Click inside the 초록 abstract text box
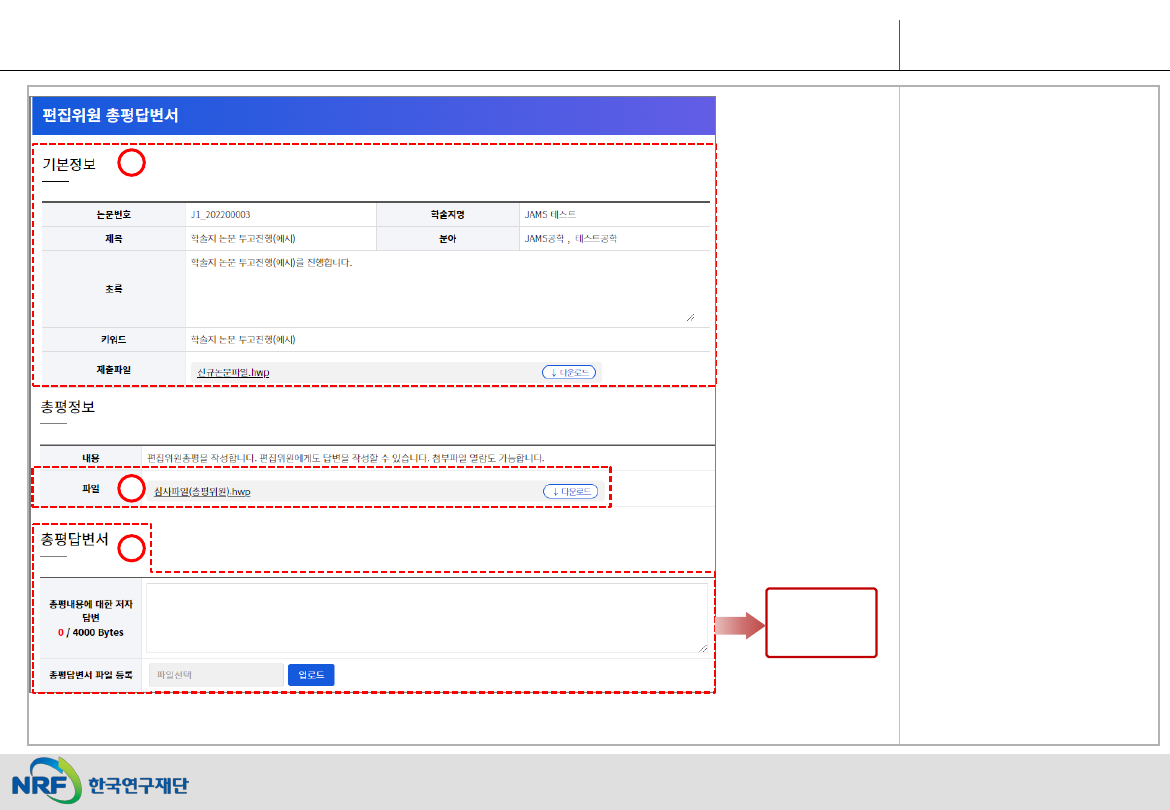The image size is (1170, 810). coord(440,288)
